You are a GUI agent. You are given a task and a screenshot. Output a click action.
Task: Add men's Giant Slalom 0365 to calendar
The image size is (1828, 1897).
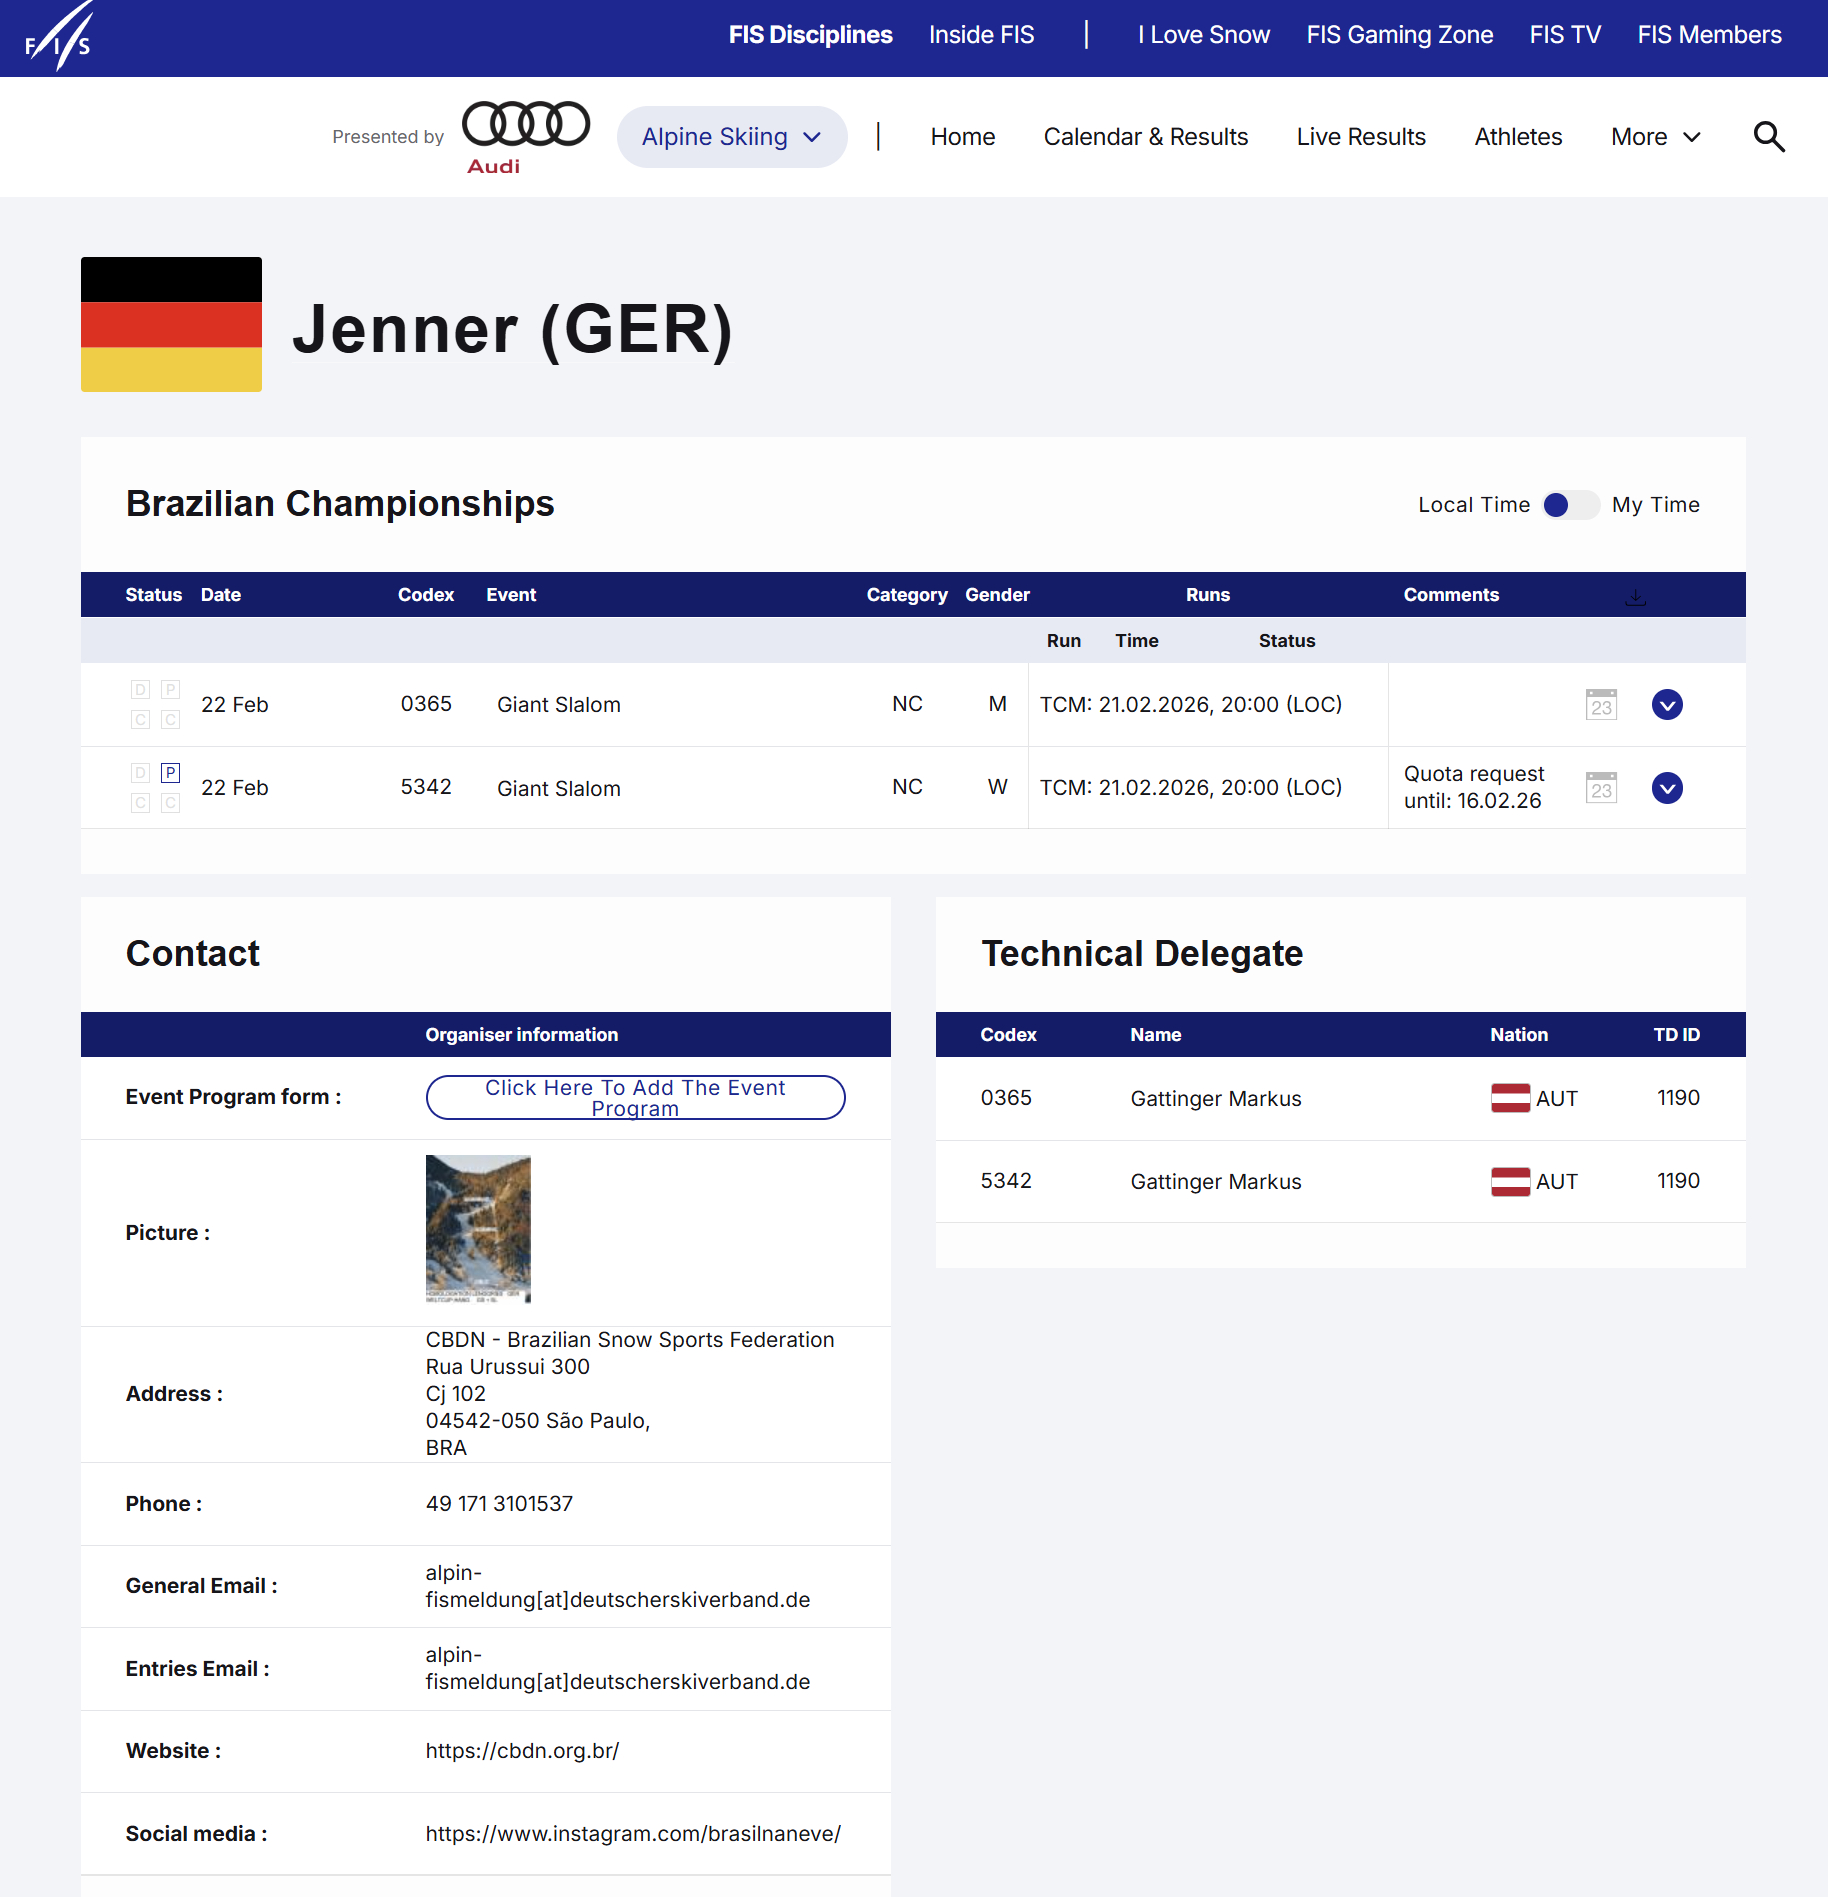[x=1601, y=705]
